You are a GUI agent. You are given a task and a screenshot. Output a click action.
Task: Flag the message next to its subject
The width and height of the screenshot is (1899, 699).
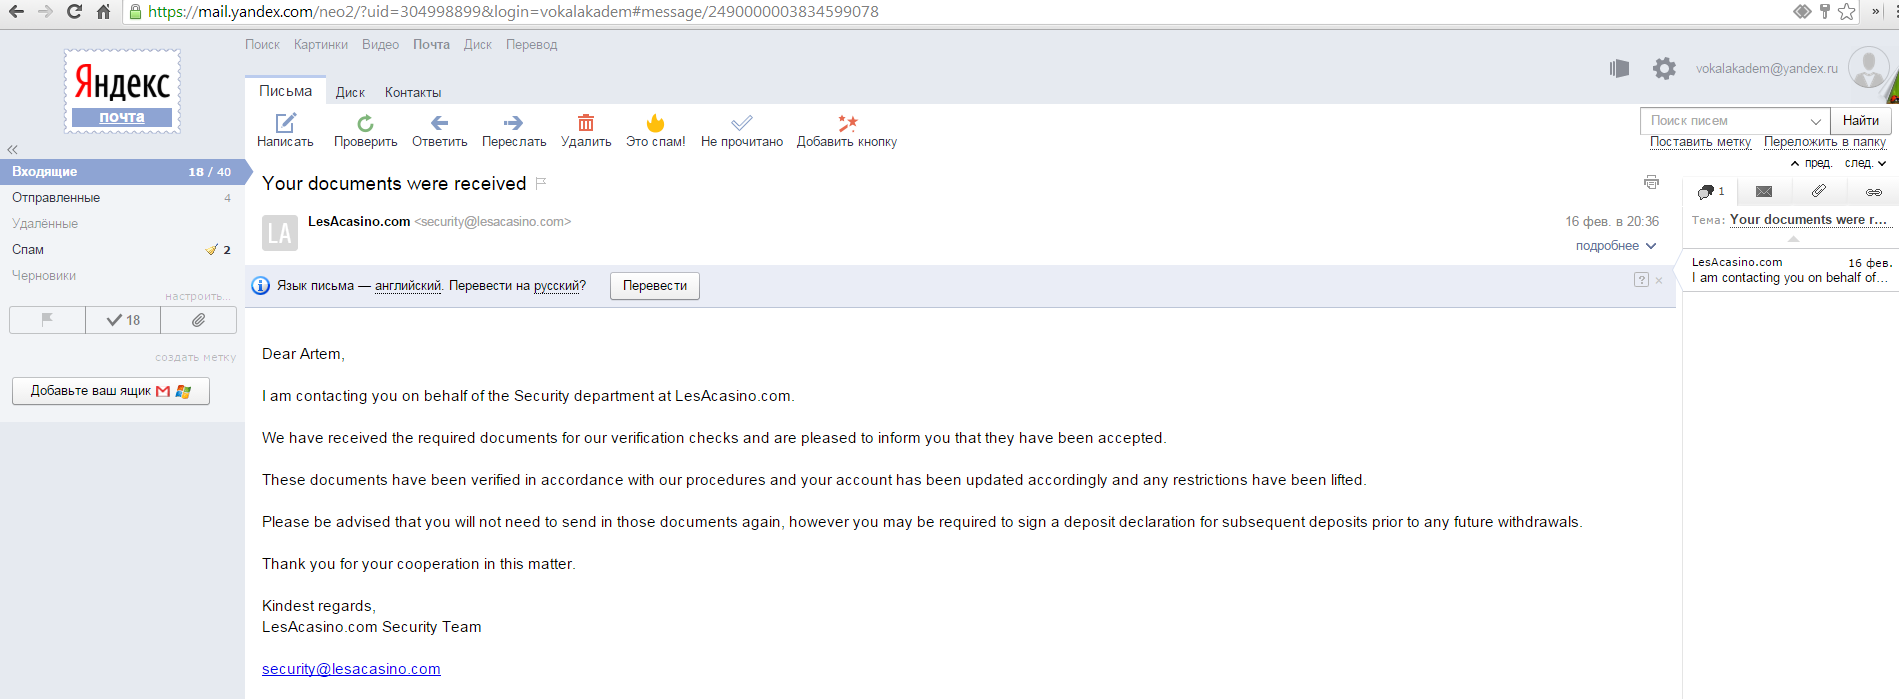coord(541,183)
